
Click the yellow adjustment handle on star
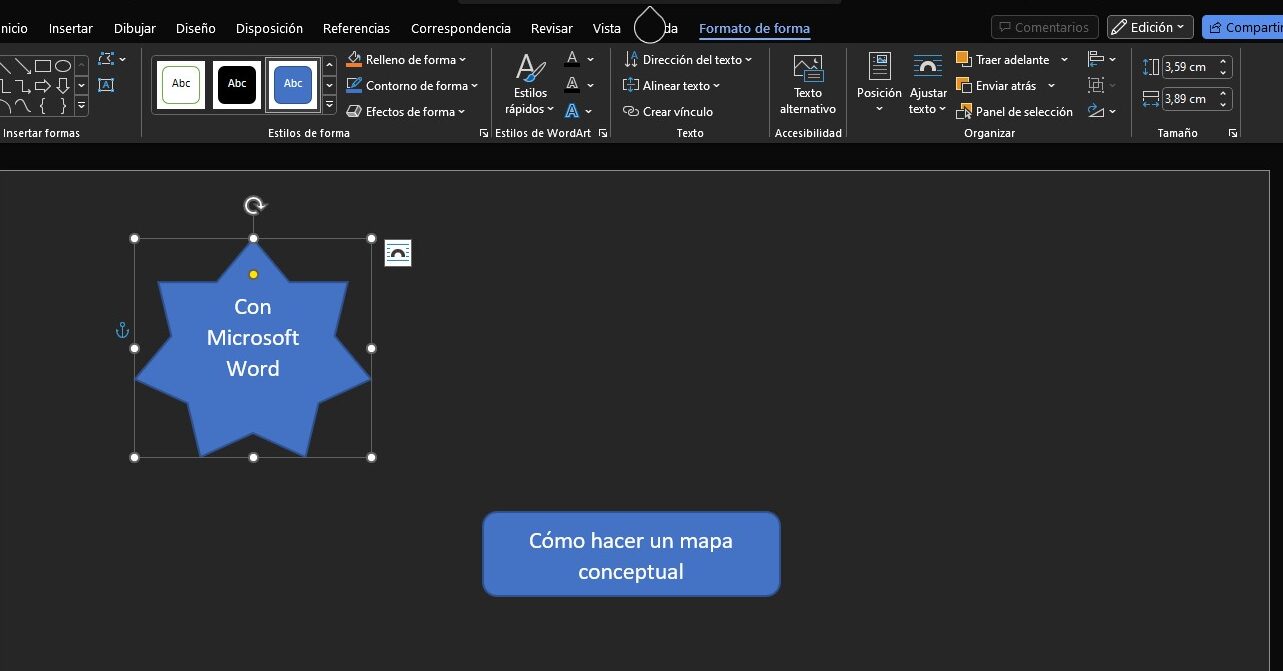pos(253,274)
